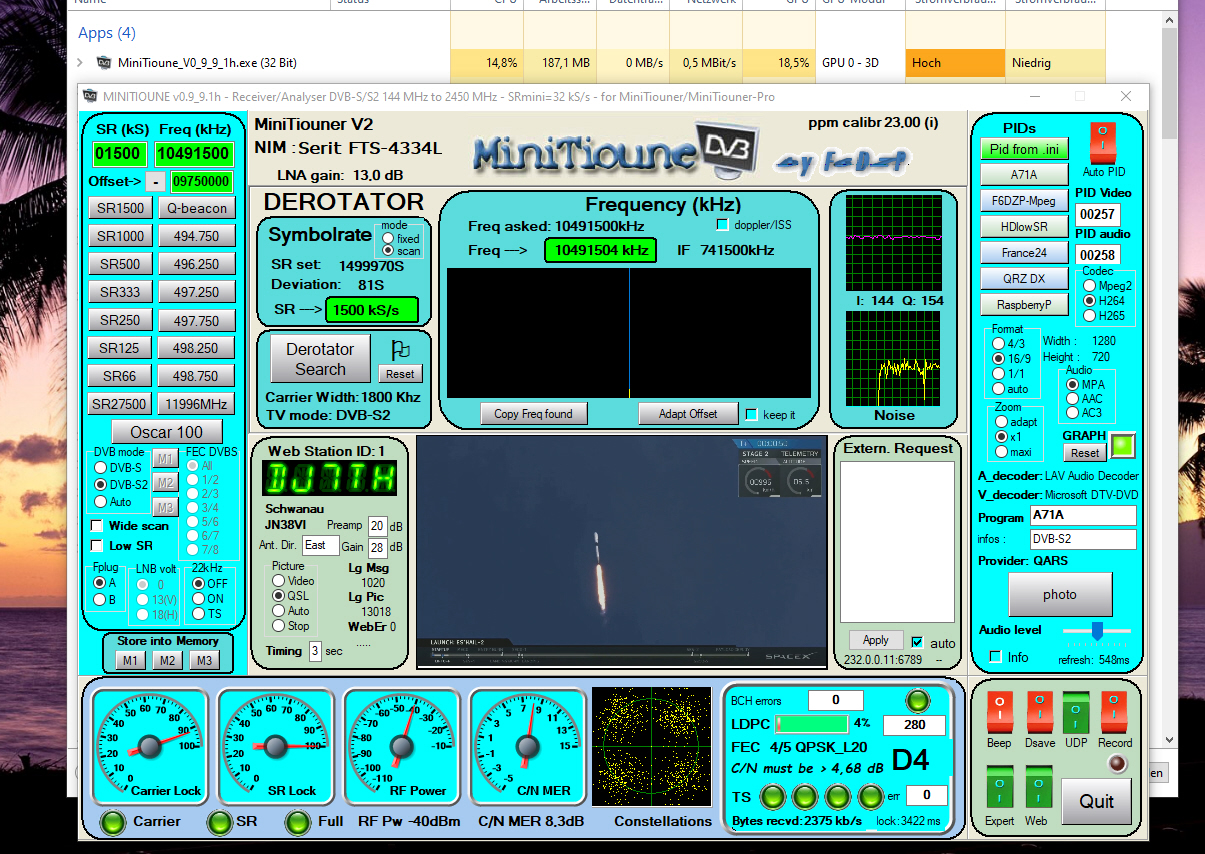Click Apps (4) group header in Task Manager
Screen dimensions: 1205x854
click(107, 33)
